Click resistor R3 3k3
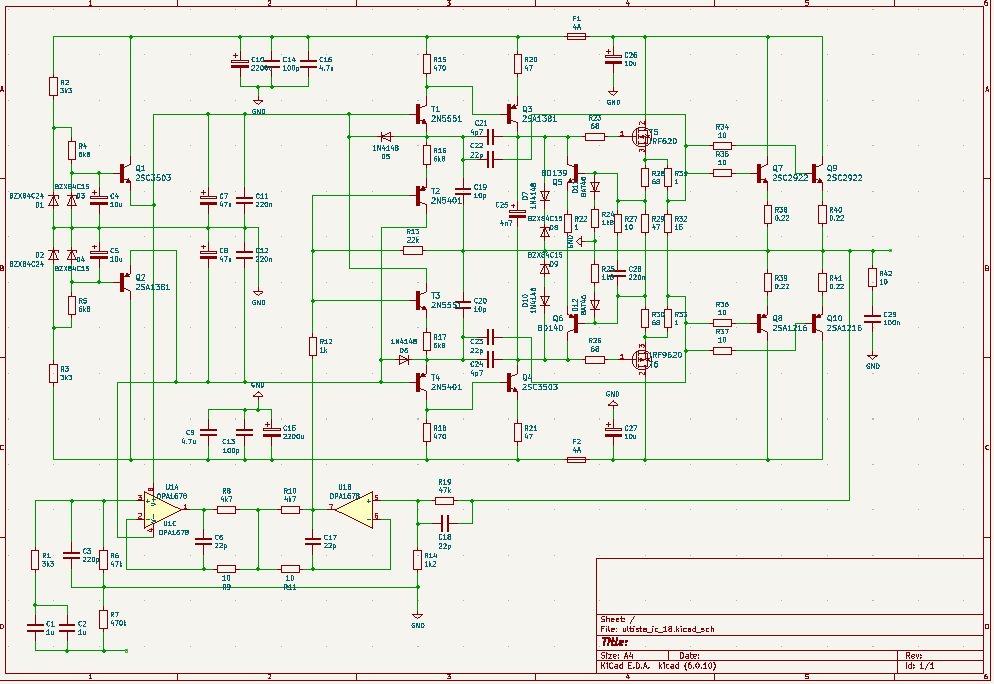Image resolution: width=994 pixels, height=684 pixels. point(53,373)
